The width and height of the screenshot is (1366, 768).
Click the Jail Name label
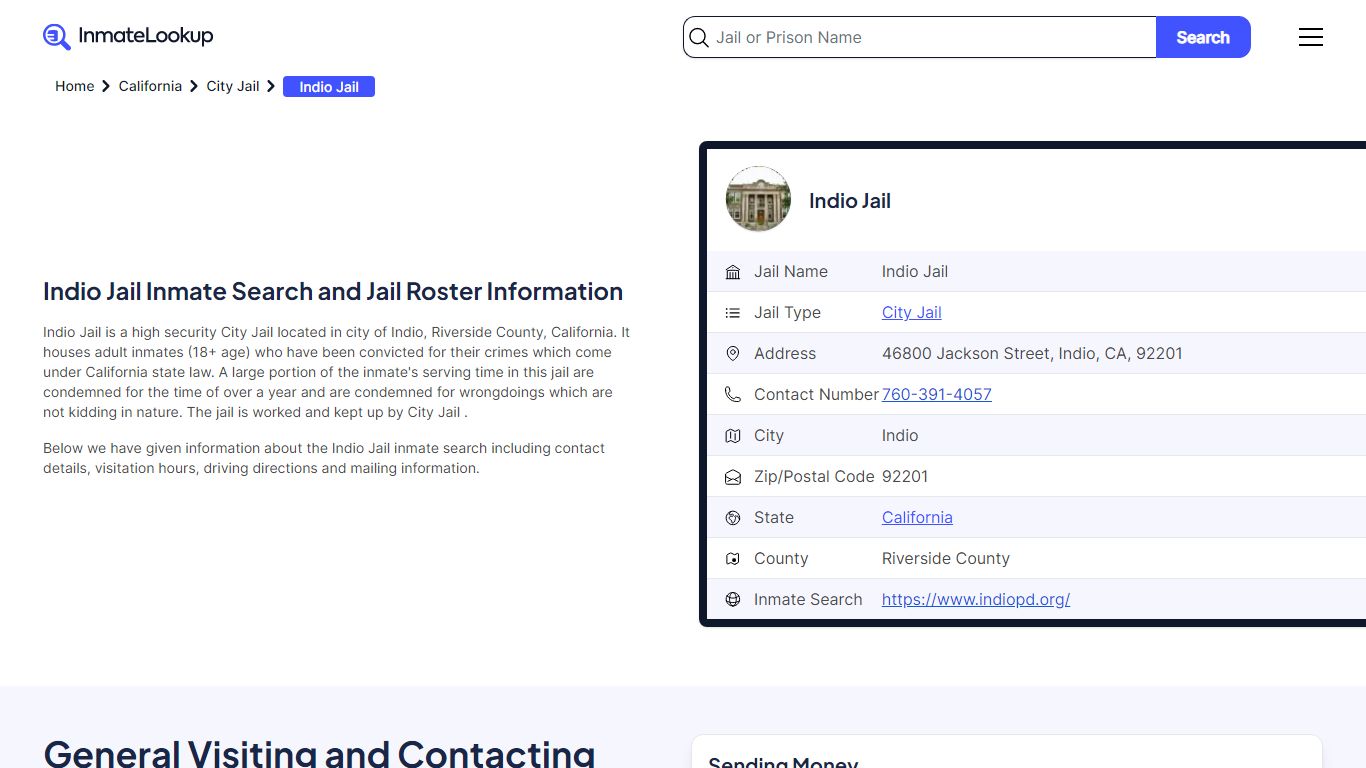coord(791,272)
